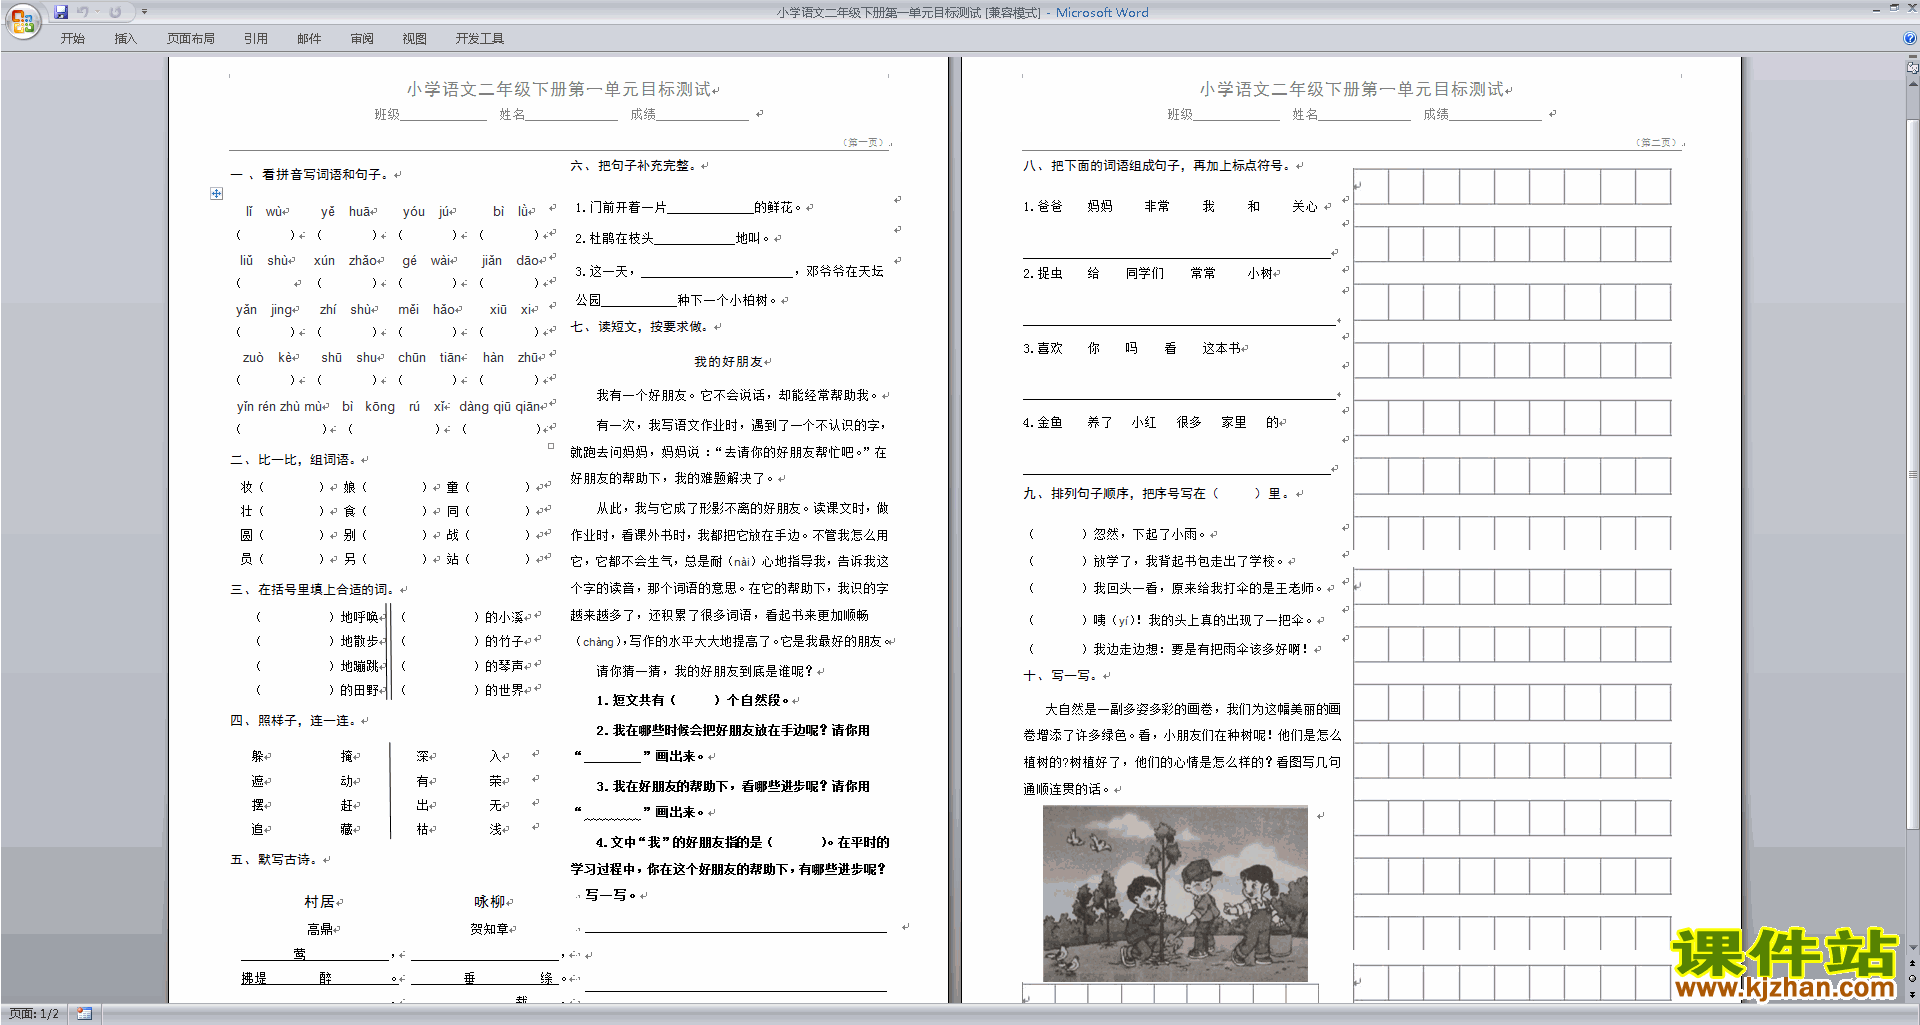Click the word 金鱼 in sentence four
The width and height of the screenshot is (1920, 1025).
click(1050, 423)
